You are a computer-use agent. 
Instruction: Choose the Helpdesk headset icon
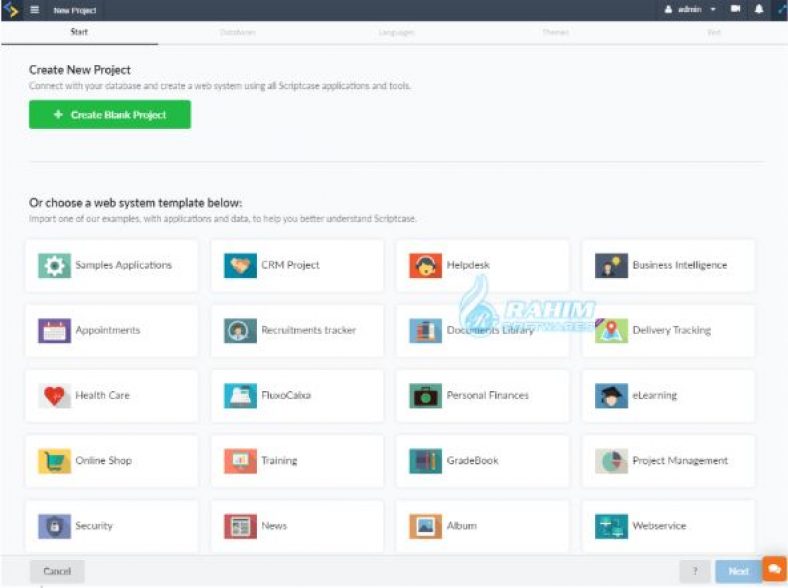pos(426,265)
